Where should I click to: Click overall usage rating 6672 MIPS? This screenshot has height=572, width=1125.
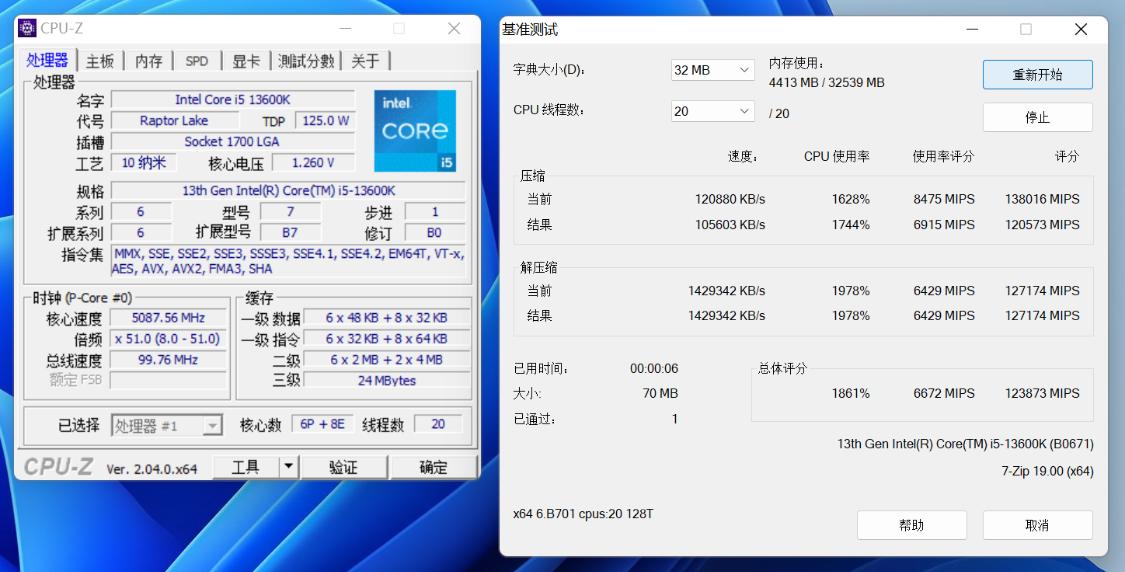pyautogui.click(x=943, y=393)
